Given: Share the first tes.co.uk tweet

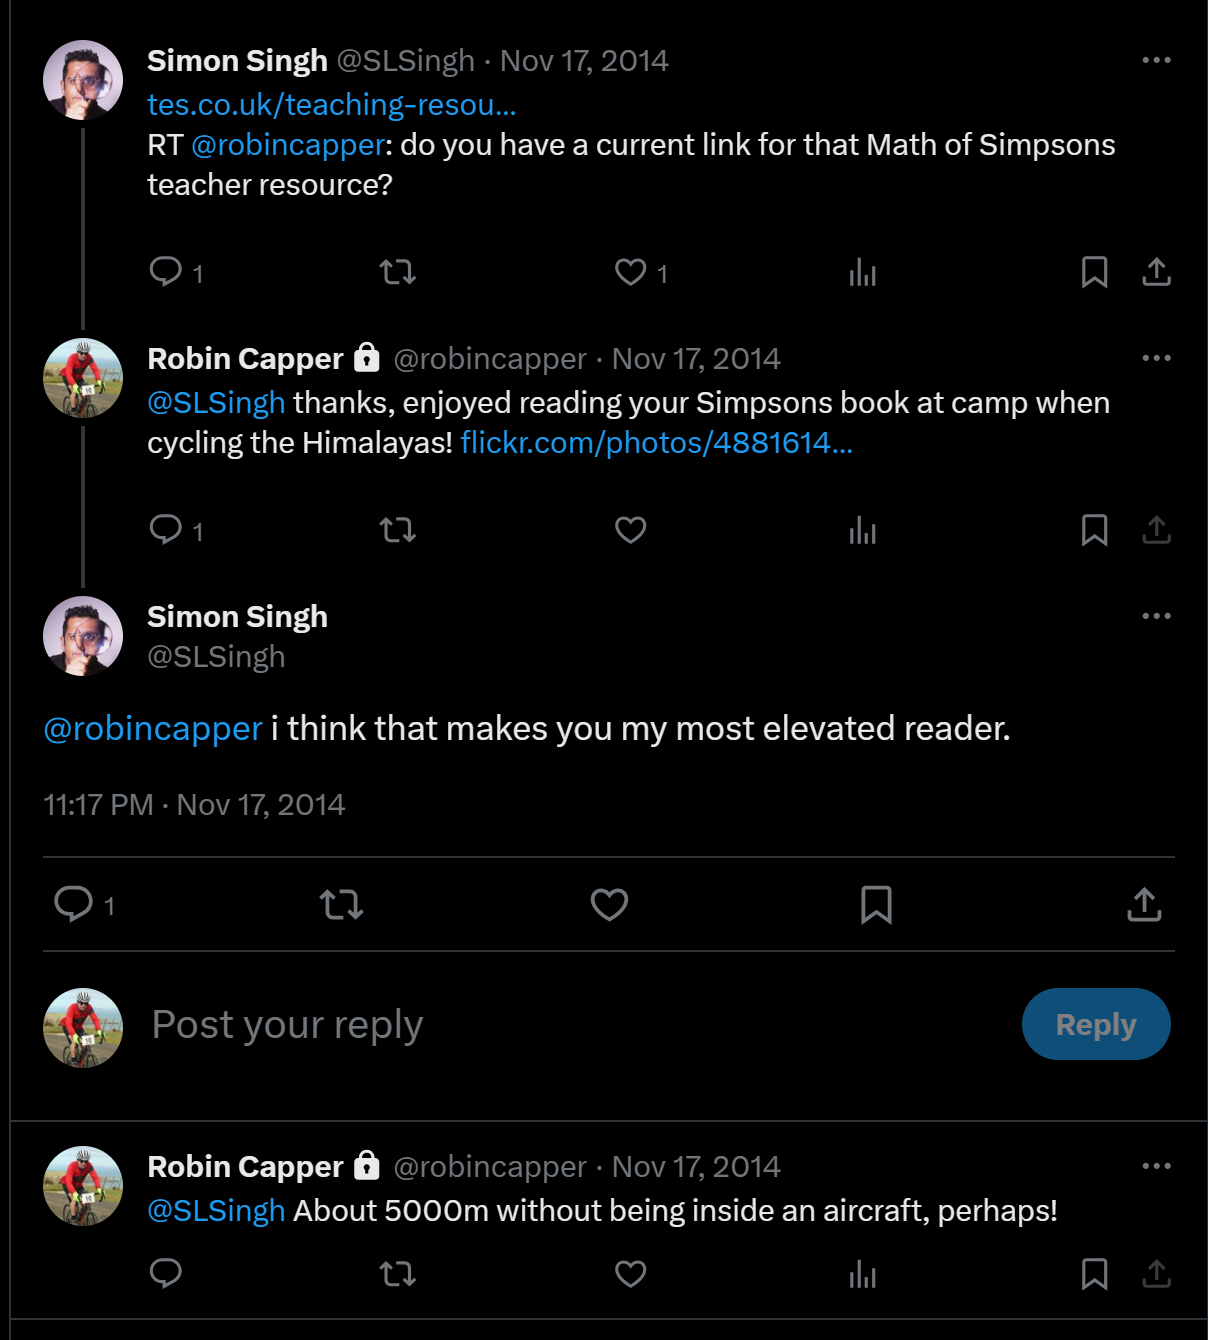Looking at the screenshot, I should pos(1156,272).
